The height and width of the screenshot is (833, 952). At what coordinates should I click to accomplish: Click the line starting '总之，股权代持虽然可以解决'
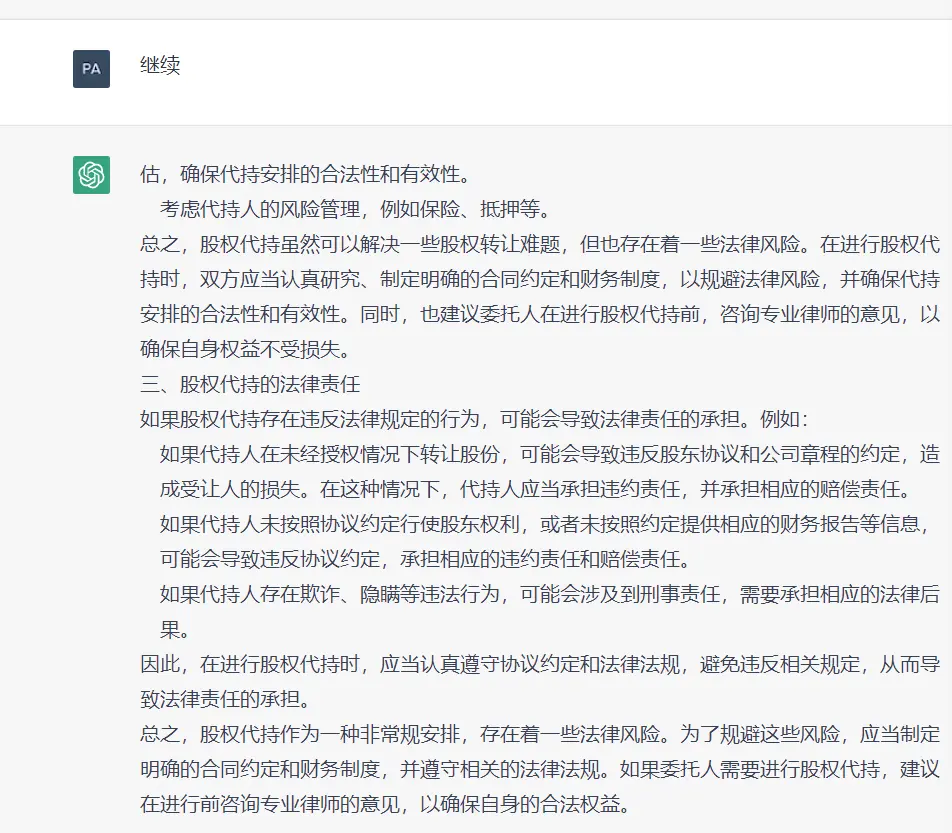pyautogui.click(x=540, y=244)
